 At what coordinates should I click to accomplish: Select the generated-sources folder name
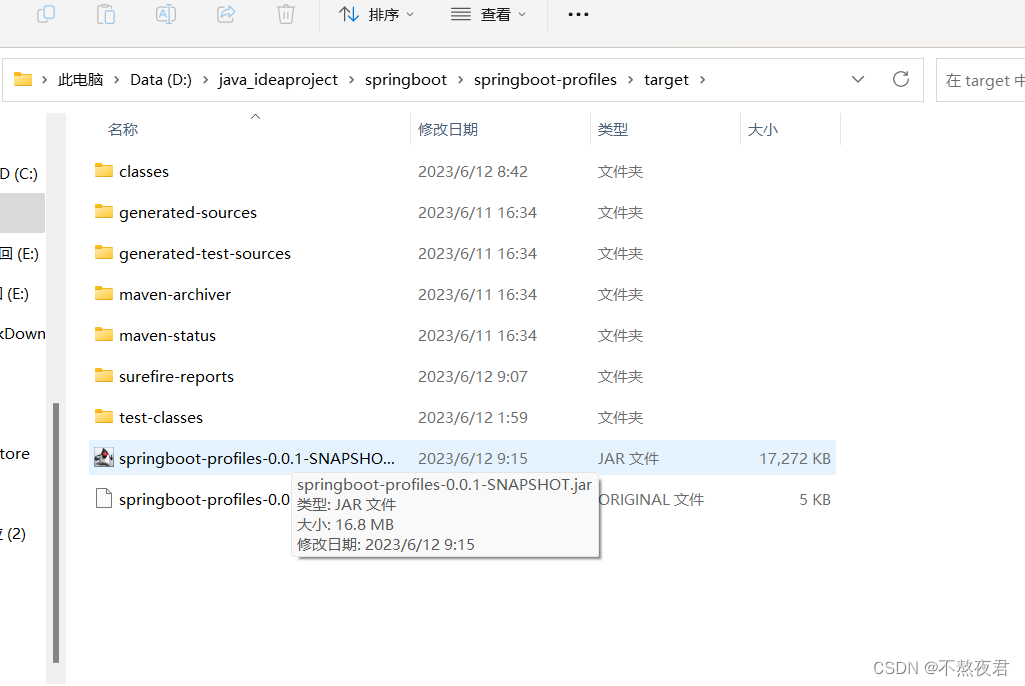coord(188,213)
